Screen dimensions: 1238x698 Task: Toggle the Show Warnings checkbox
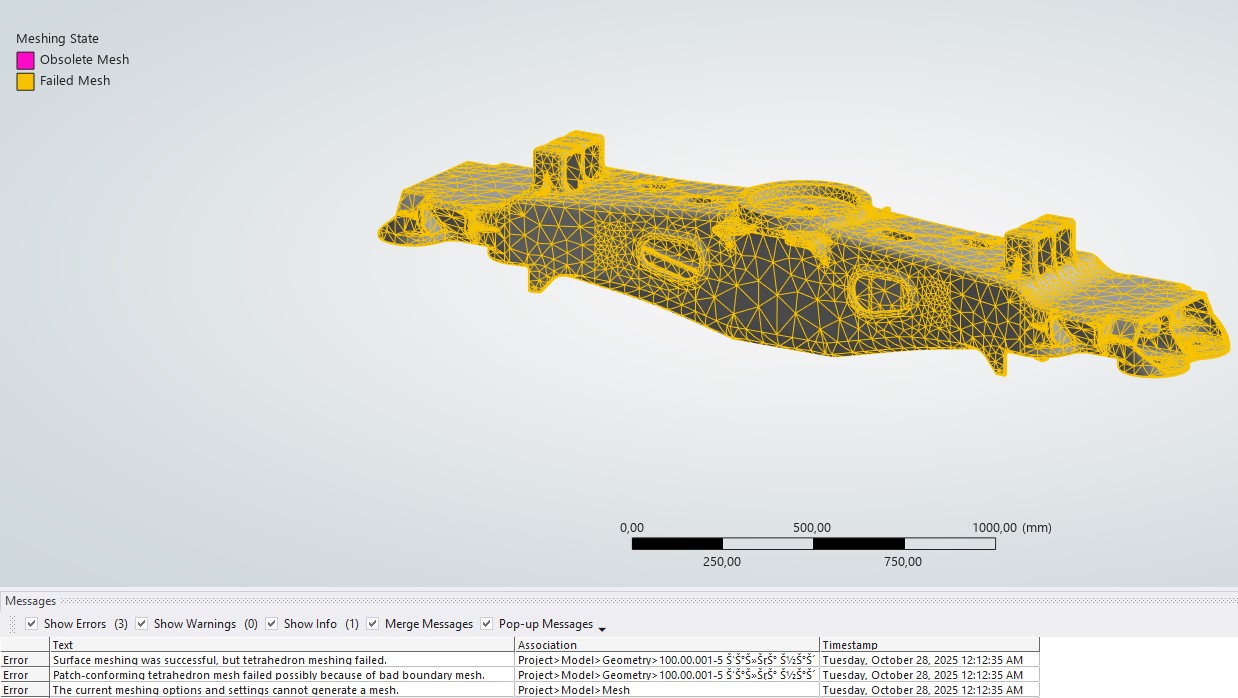(x=142, y=624)
